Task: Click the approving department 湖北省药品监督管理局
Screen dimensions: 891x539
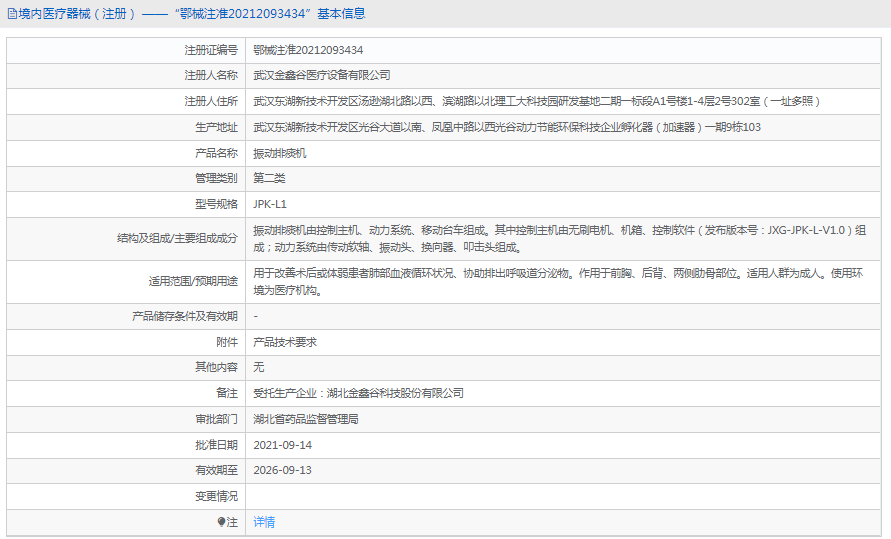Action: 306,419
